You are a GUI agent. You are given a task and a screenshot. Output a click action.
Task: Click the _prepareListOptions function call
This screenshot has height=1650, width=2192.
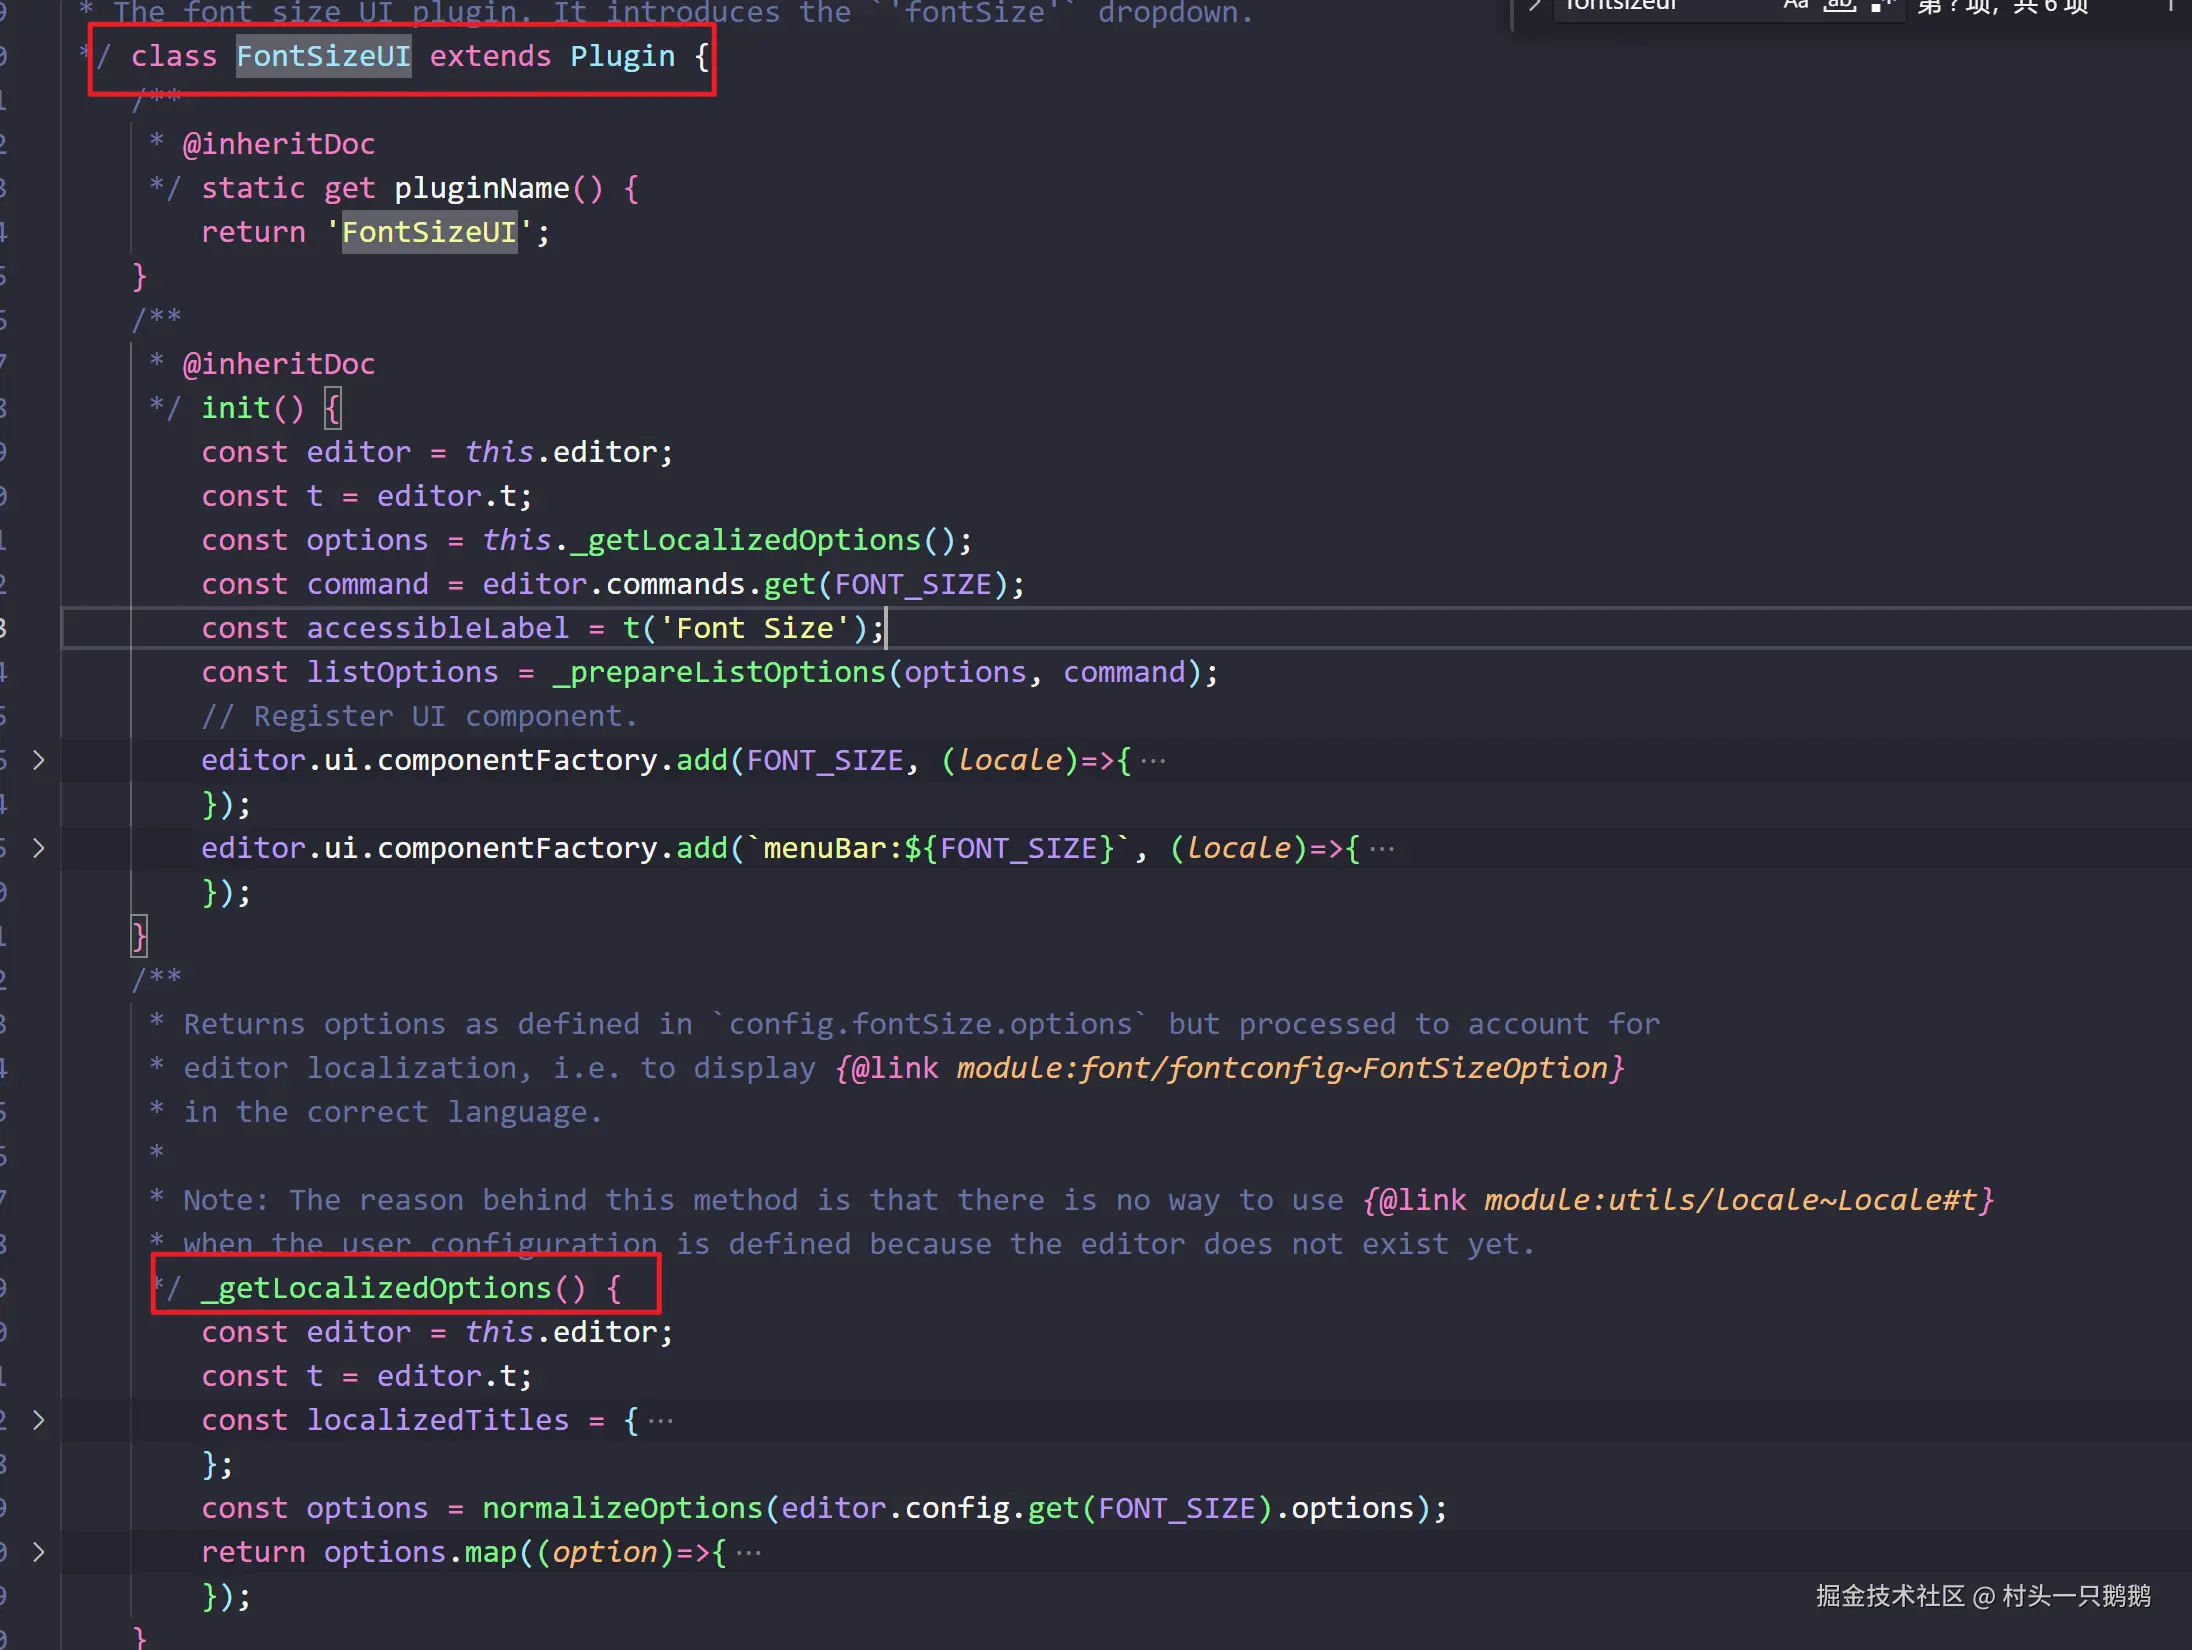click(x=719, y=672)
